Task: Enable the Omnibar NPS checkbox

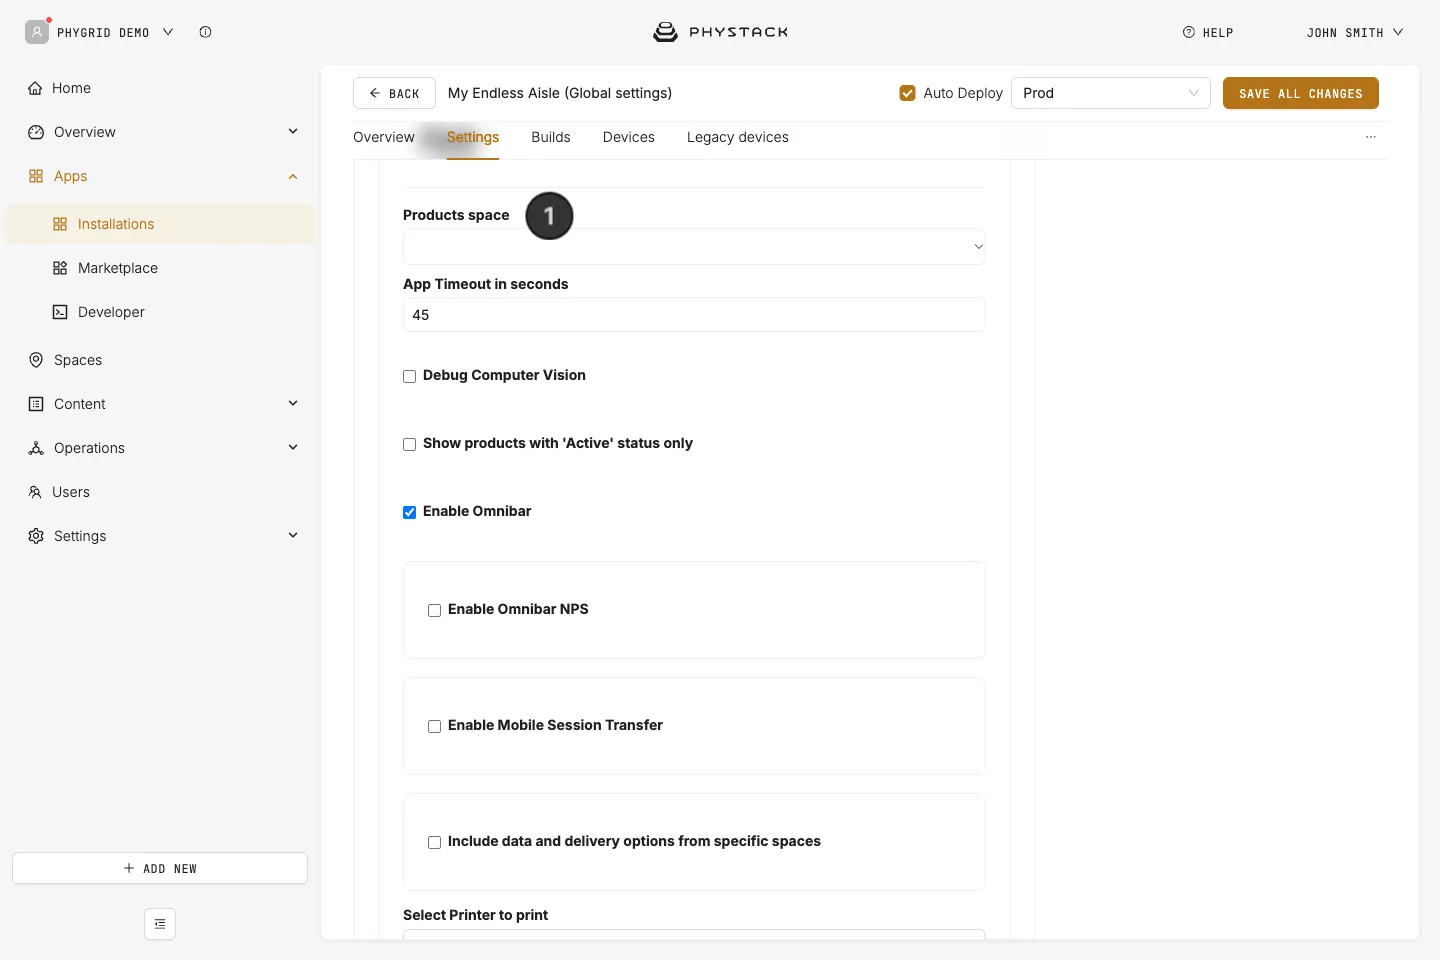Action: pyautogui.click(x=434, y=610)
